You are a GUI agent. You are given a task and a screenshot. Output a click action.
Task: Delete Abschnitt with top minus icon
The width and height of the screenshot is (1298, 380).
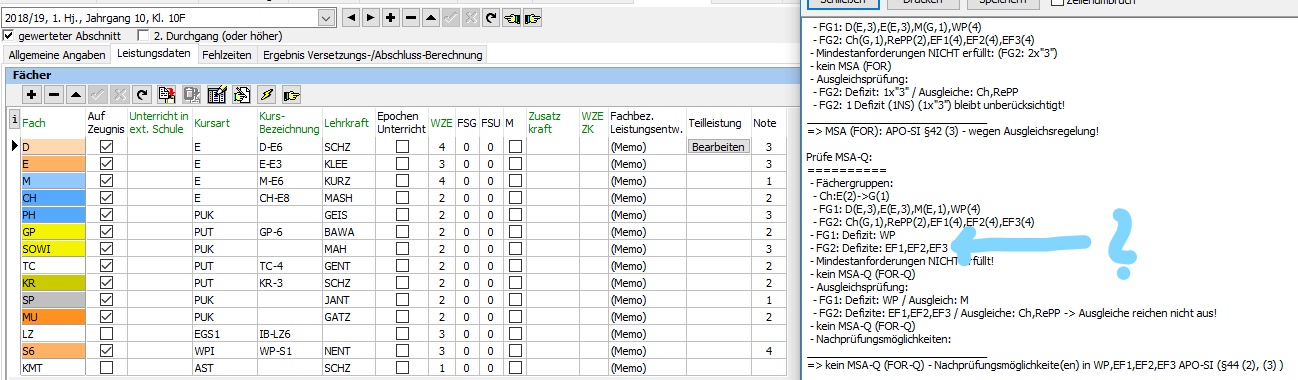pos(410,18)
